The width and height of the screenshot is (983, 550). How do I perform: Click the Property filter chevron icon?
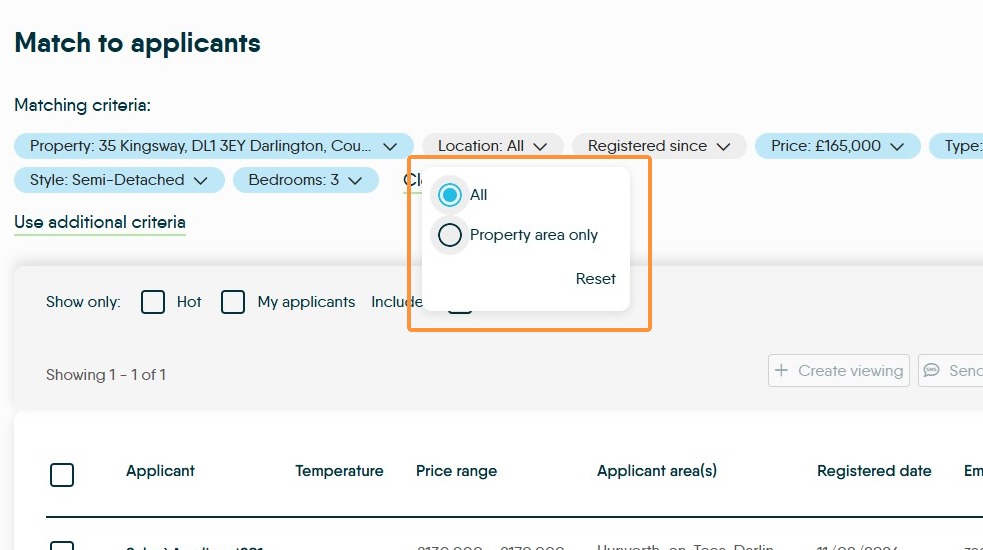coord(390,146)
